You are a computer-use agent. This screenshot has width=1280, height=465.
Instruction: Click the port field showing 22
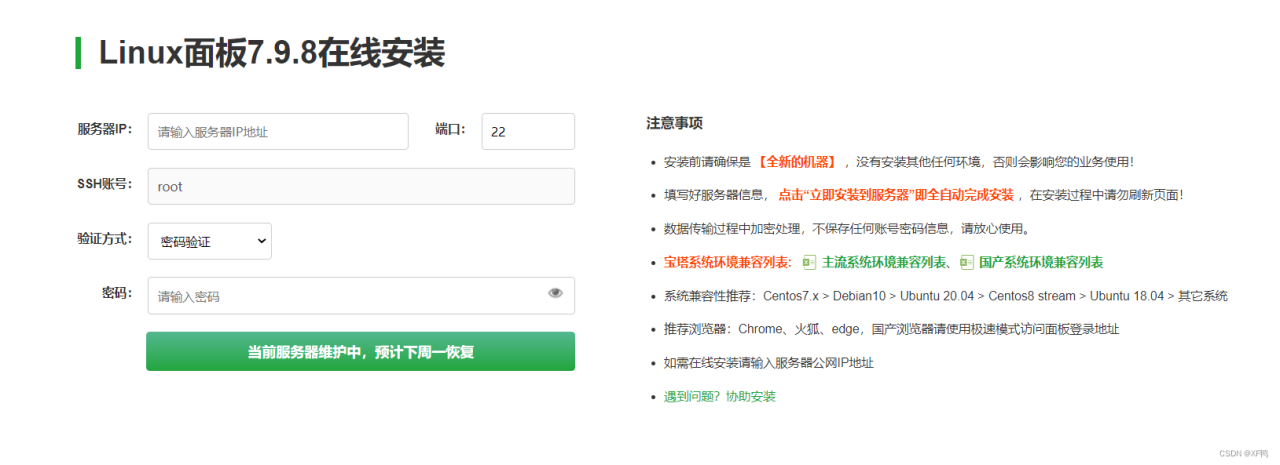(x=528, y=132)
